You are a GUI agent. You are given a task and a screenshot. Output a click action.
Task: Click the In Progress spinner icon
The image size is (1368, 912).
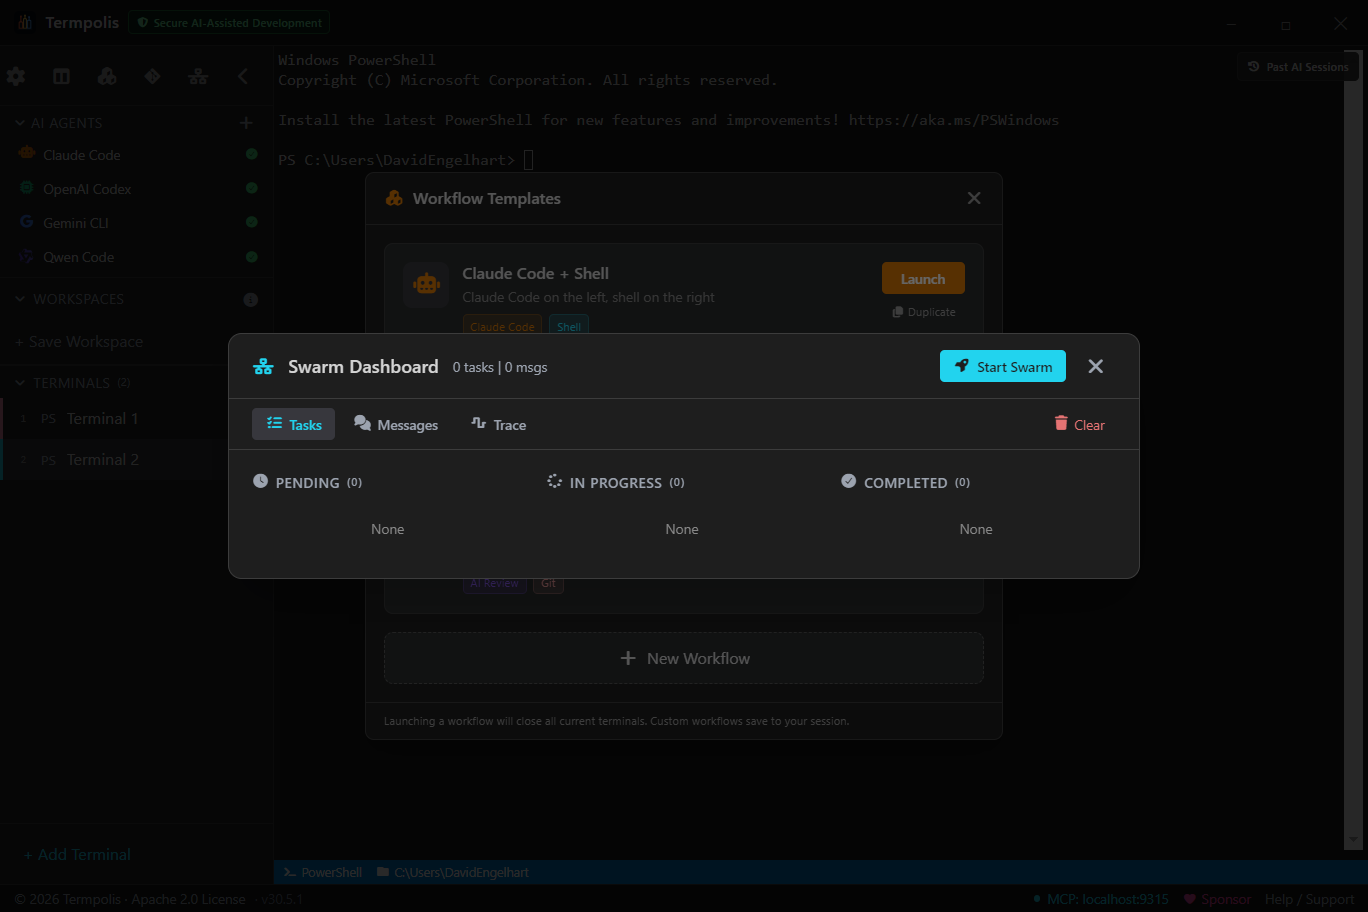coord(555,481)
